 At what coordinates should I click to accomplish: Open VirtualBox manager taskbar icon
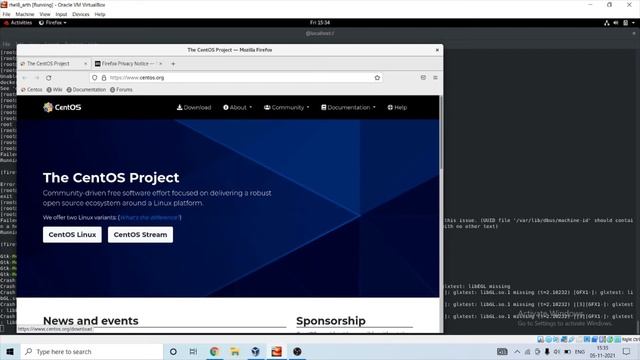(x=256, y=351)
